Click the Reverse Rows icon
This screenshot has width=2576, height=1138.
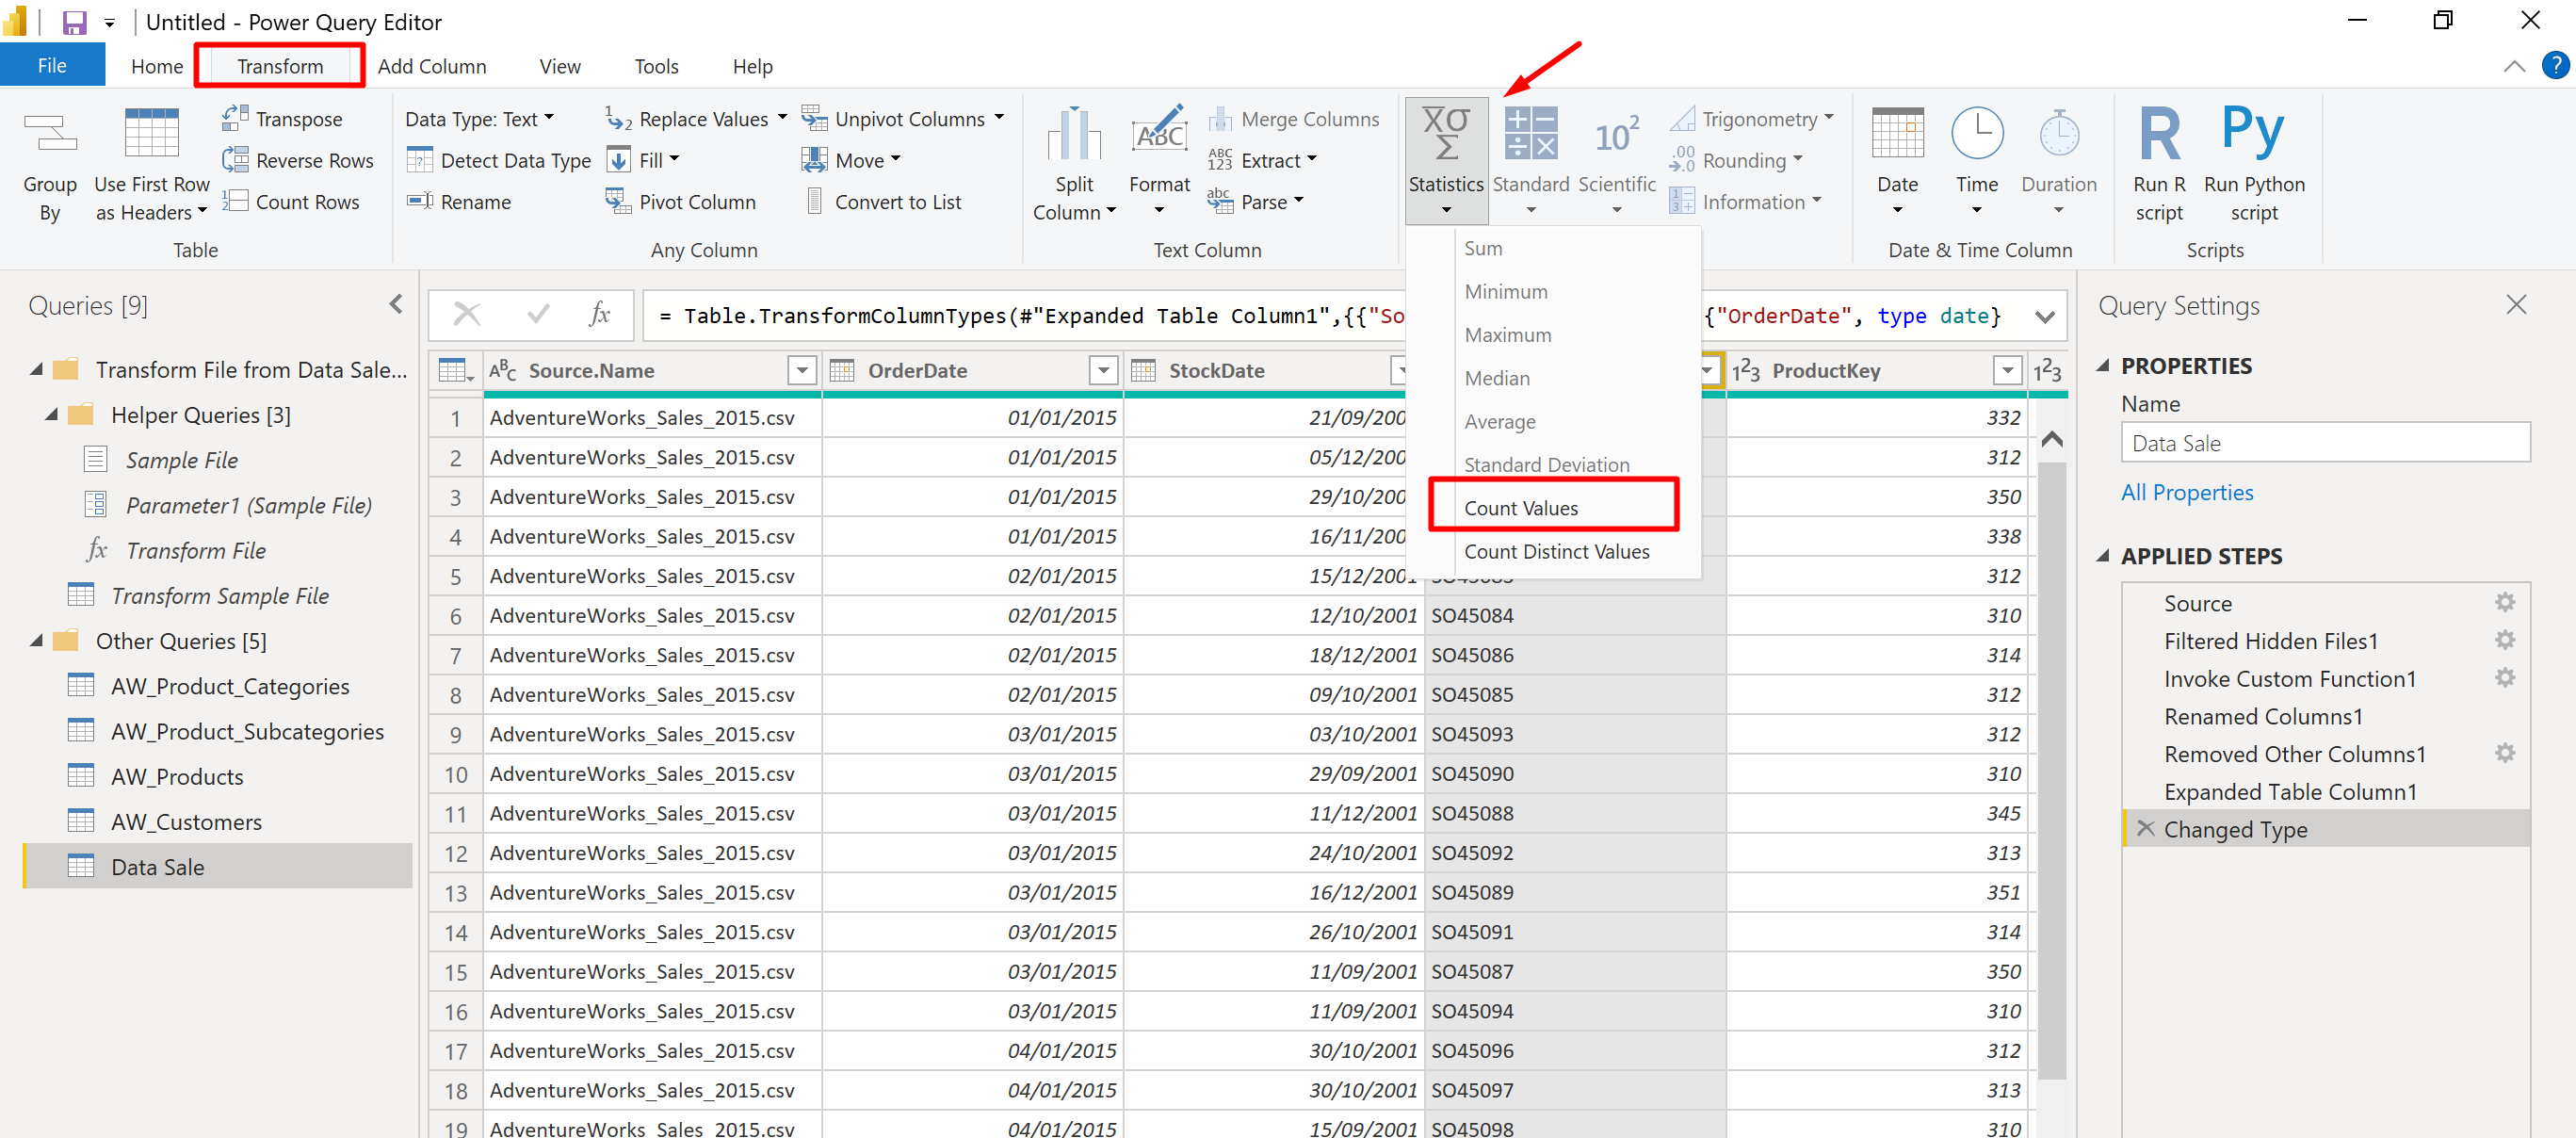click(235, 160)
